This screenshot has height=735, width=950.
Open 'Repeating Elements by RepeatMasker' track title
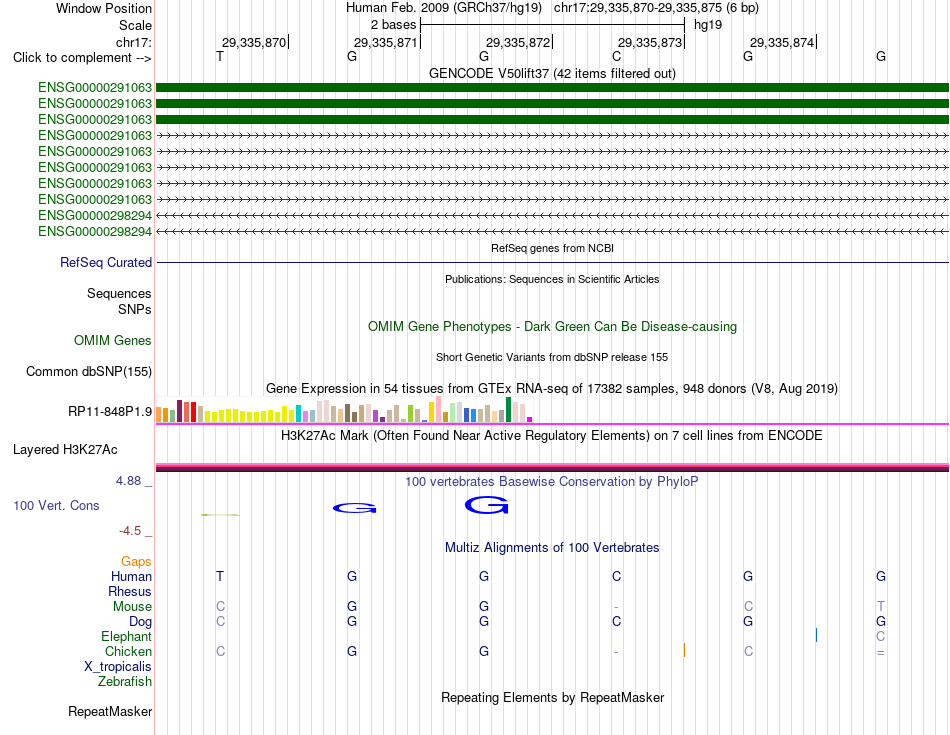tap(552, 698)
